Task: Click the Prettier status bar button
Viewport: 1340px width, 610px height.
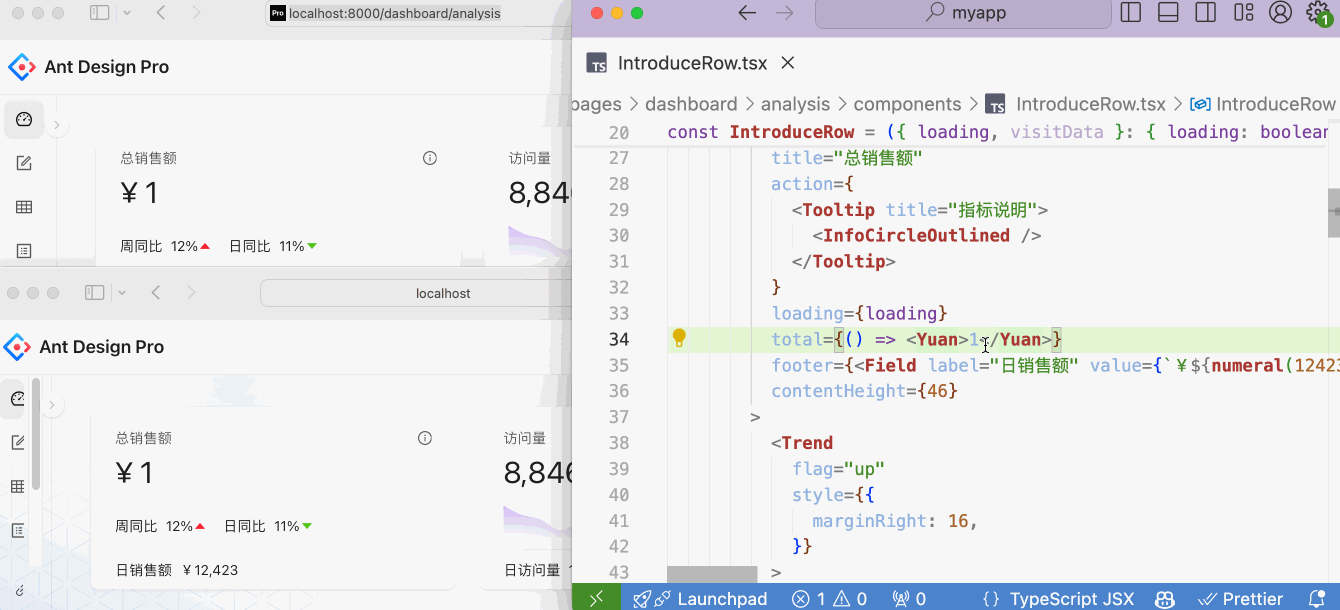Action: tap(1241, 599)
